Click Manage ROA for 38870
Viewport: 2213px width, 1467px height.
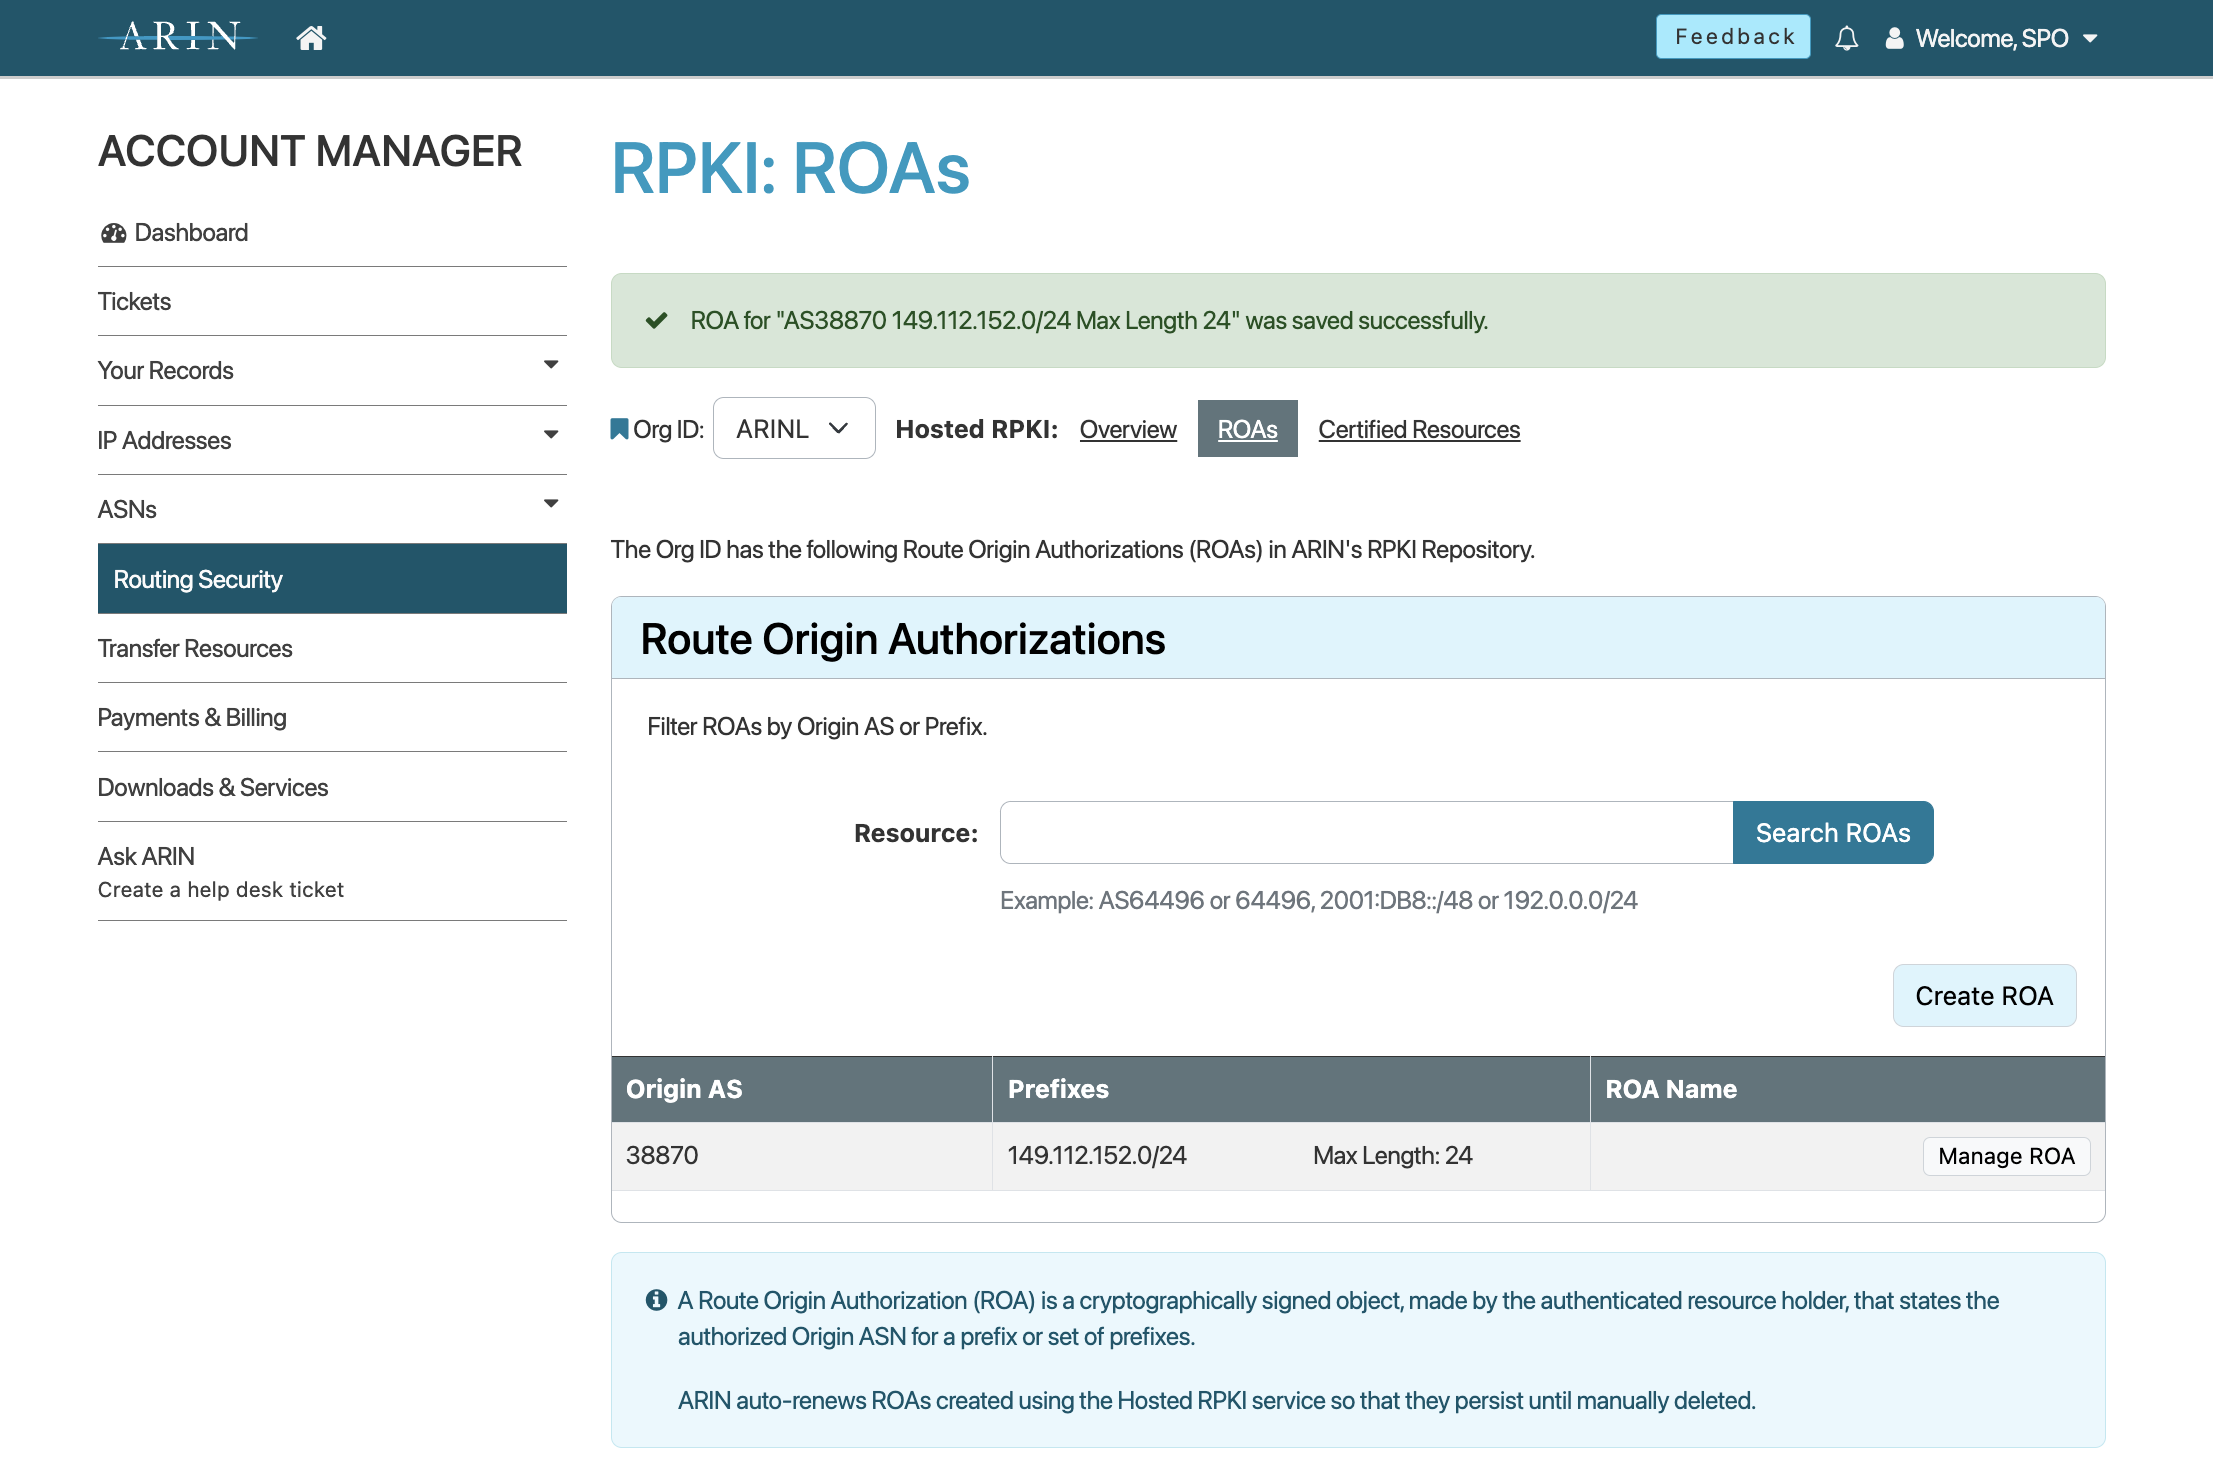(x=2006, y=1156)
